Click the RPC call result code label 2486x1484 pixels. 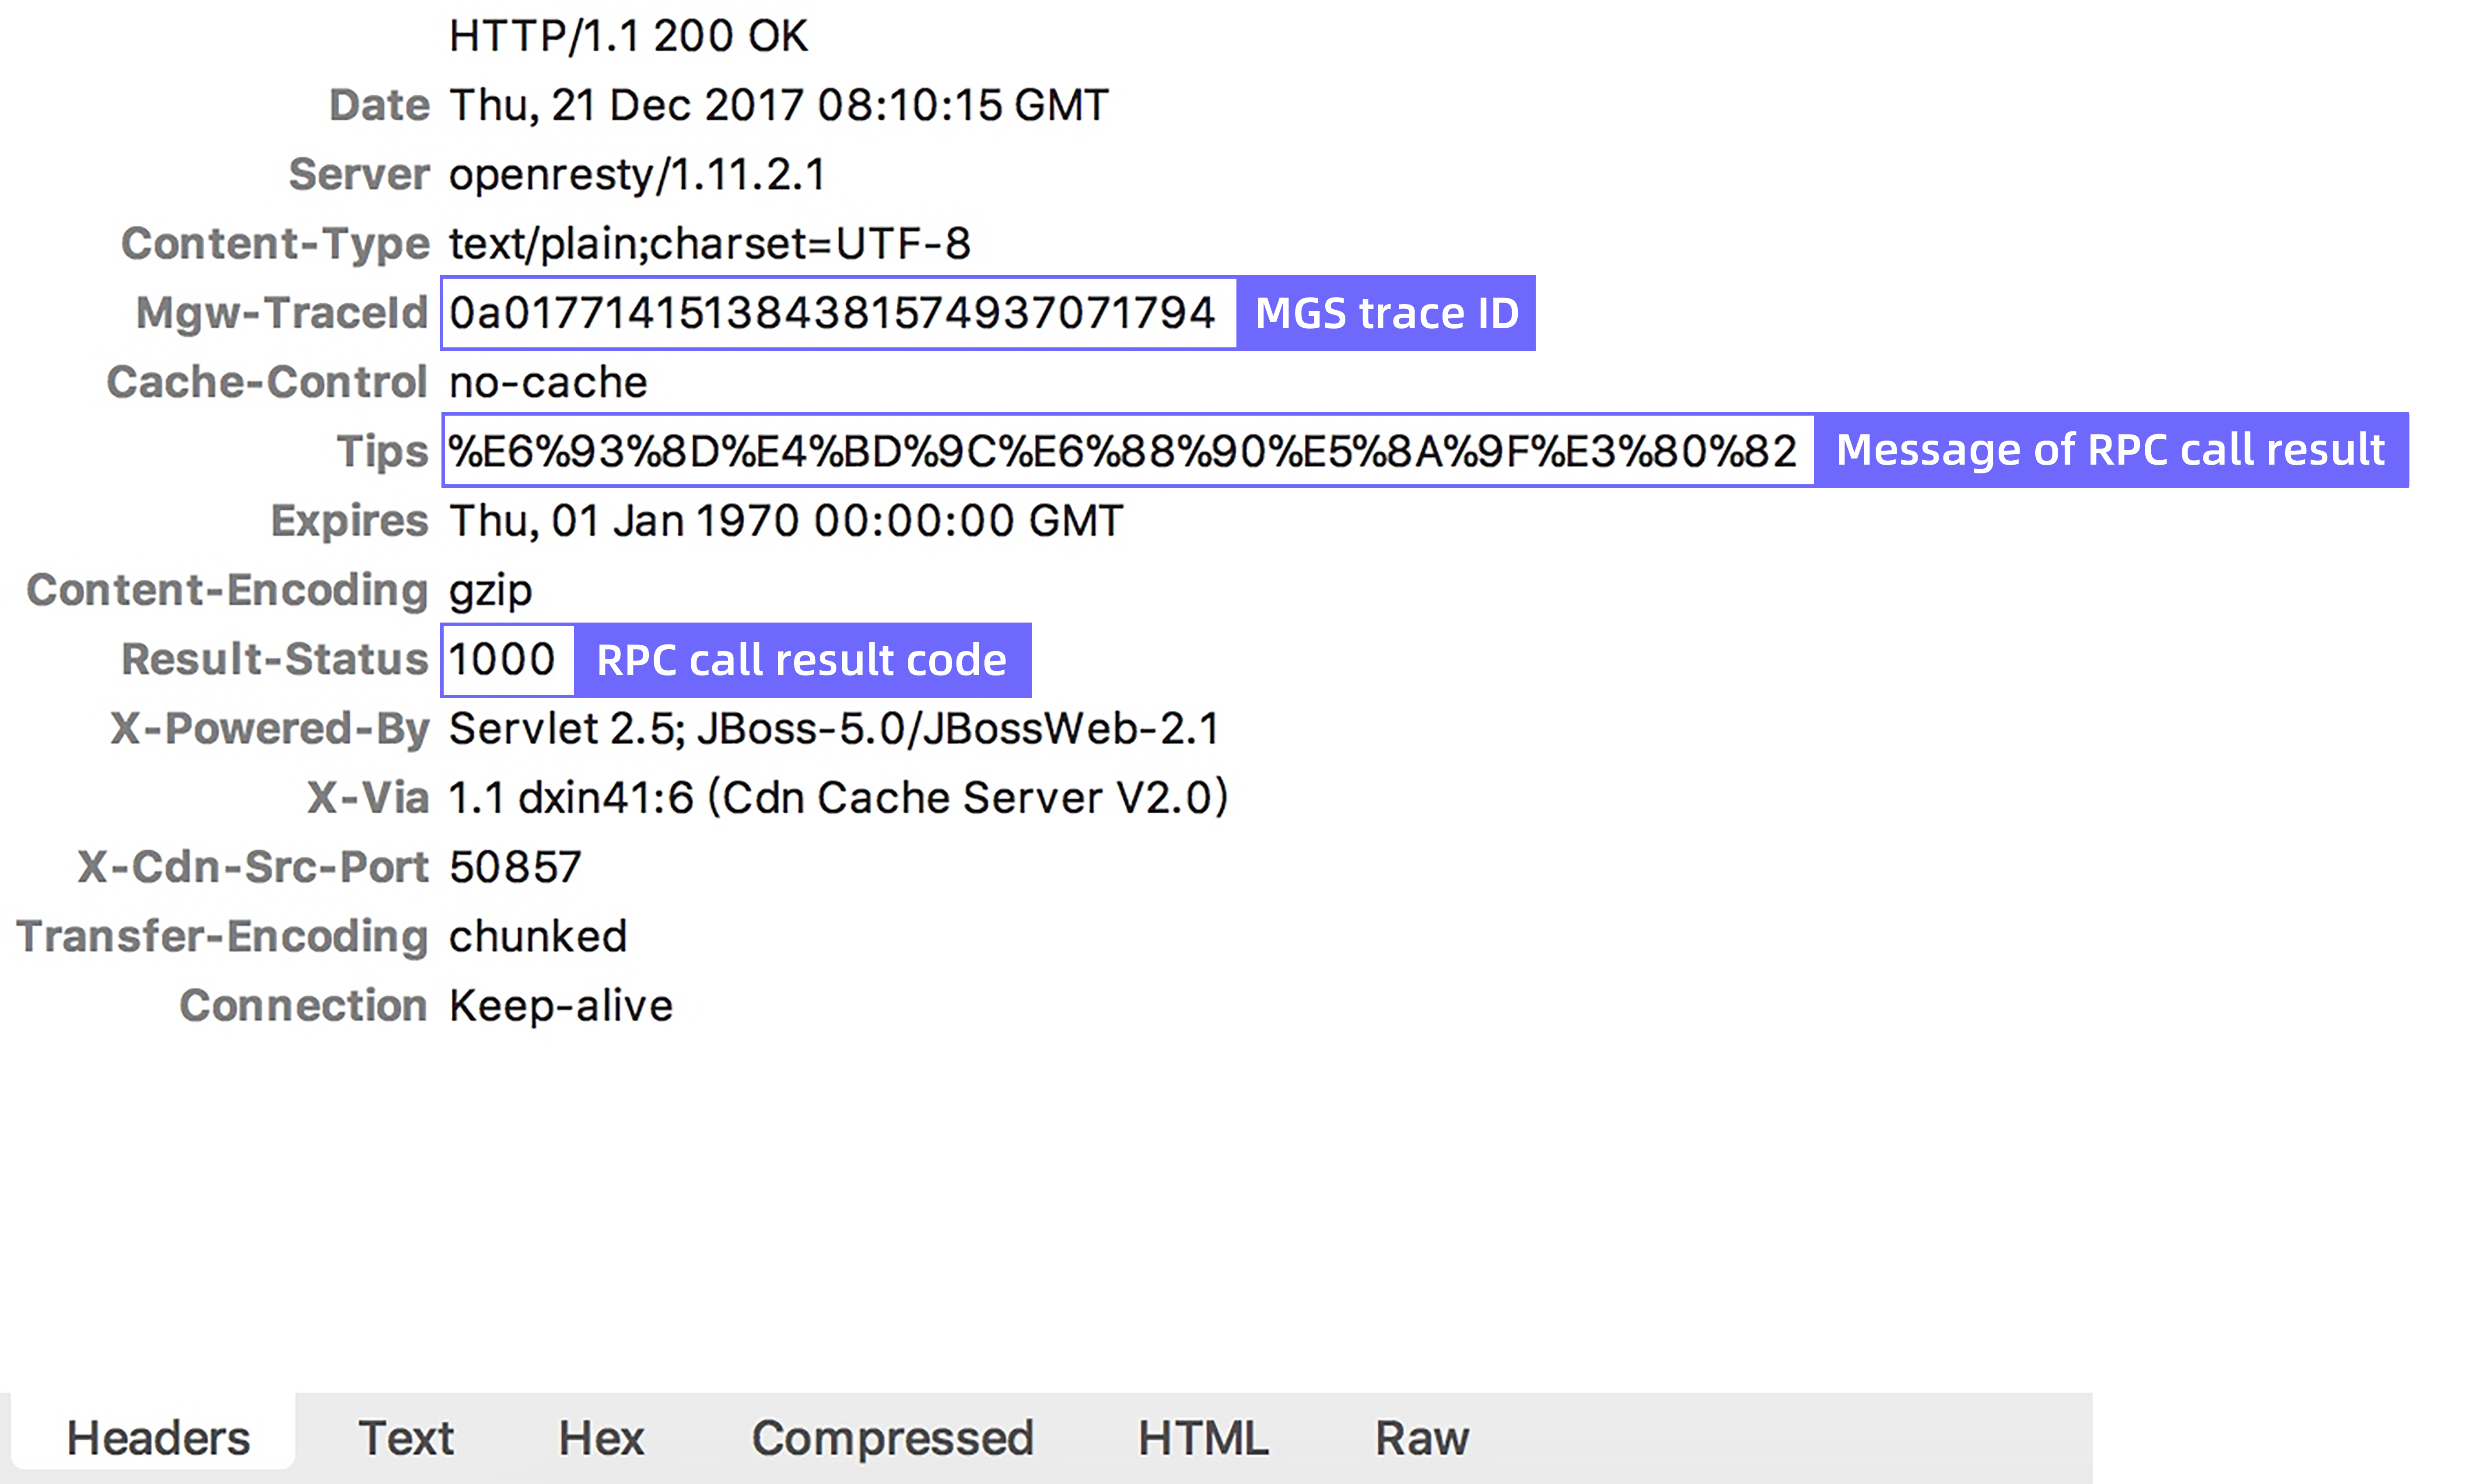(802, 660)
